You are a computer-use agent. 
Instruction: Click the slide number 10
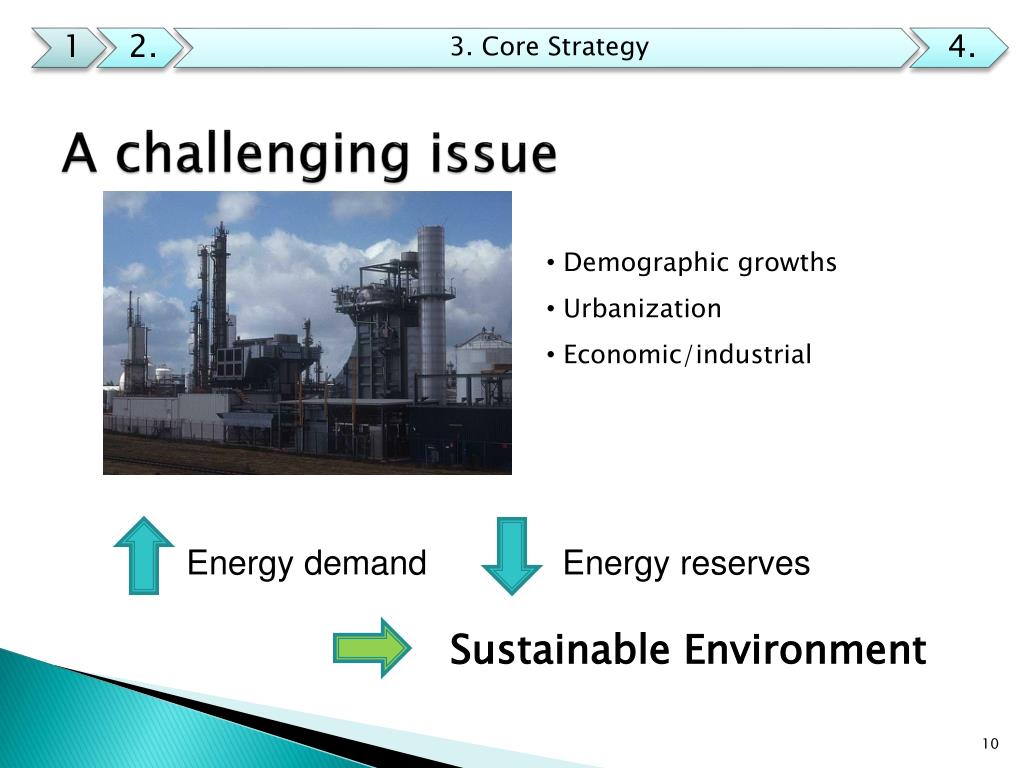[990, 743]
